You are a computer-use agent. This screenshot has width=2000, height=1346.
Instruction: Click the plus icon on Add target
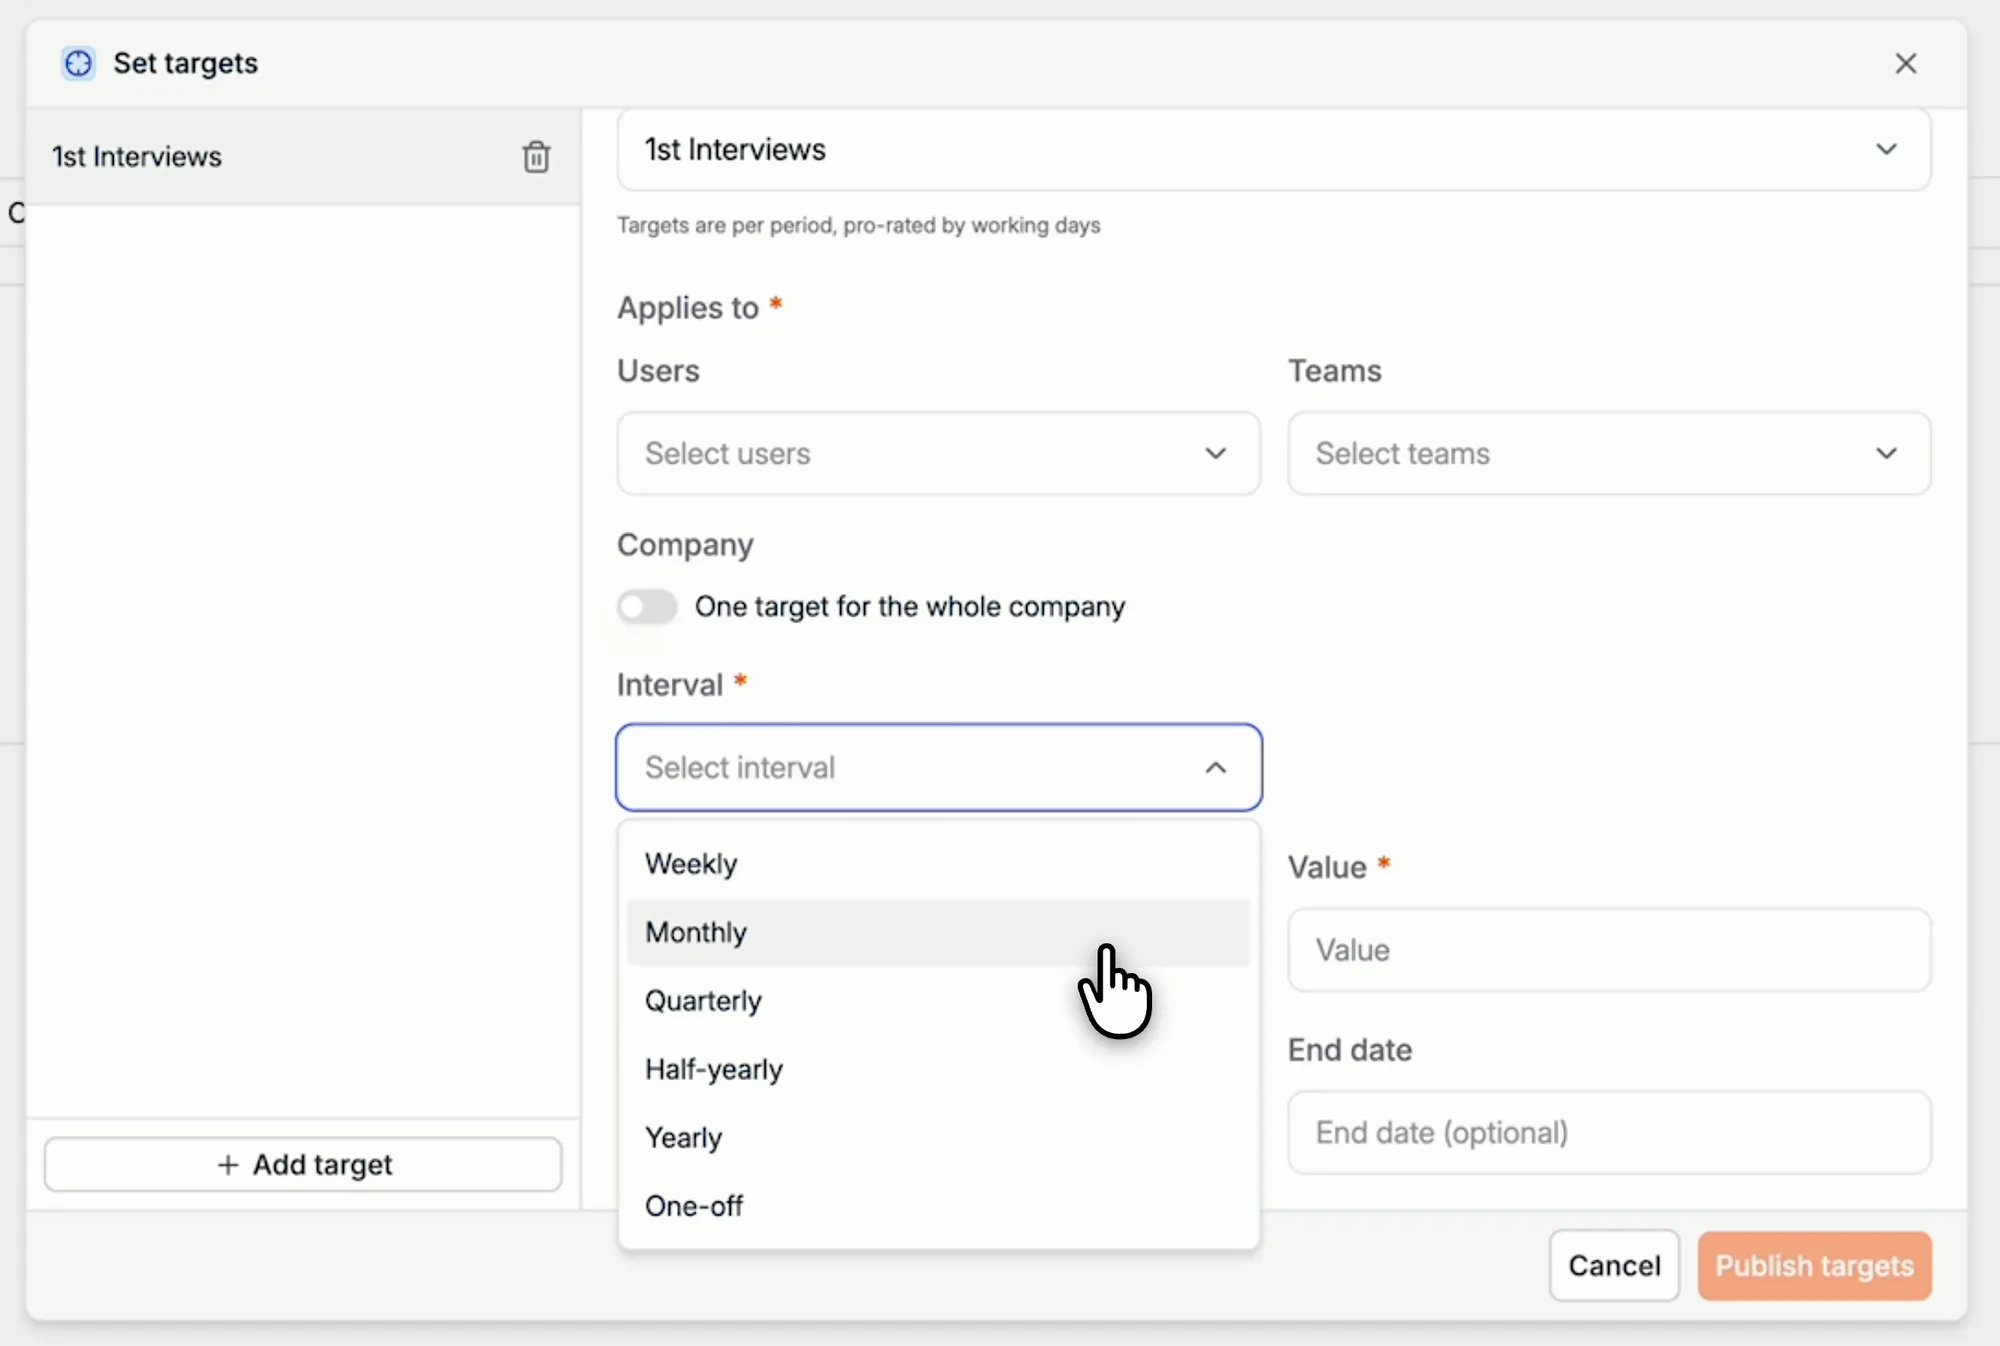point(228,1164)
